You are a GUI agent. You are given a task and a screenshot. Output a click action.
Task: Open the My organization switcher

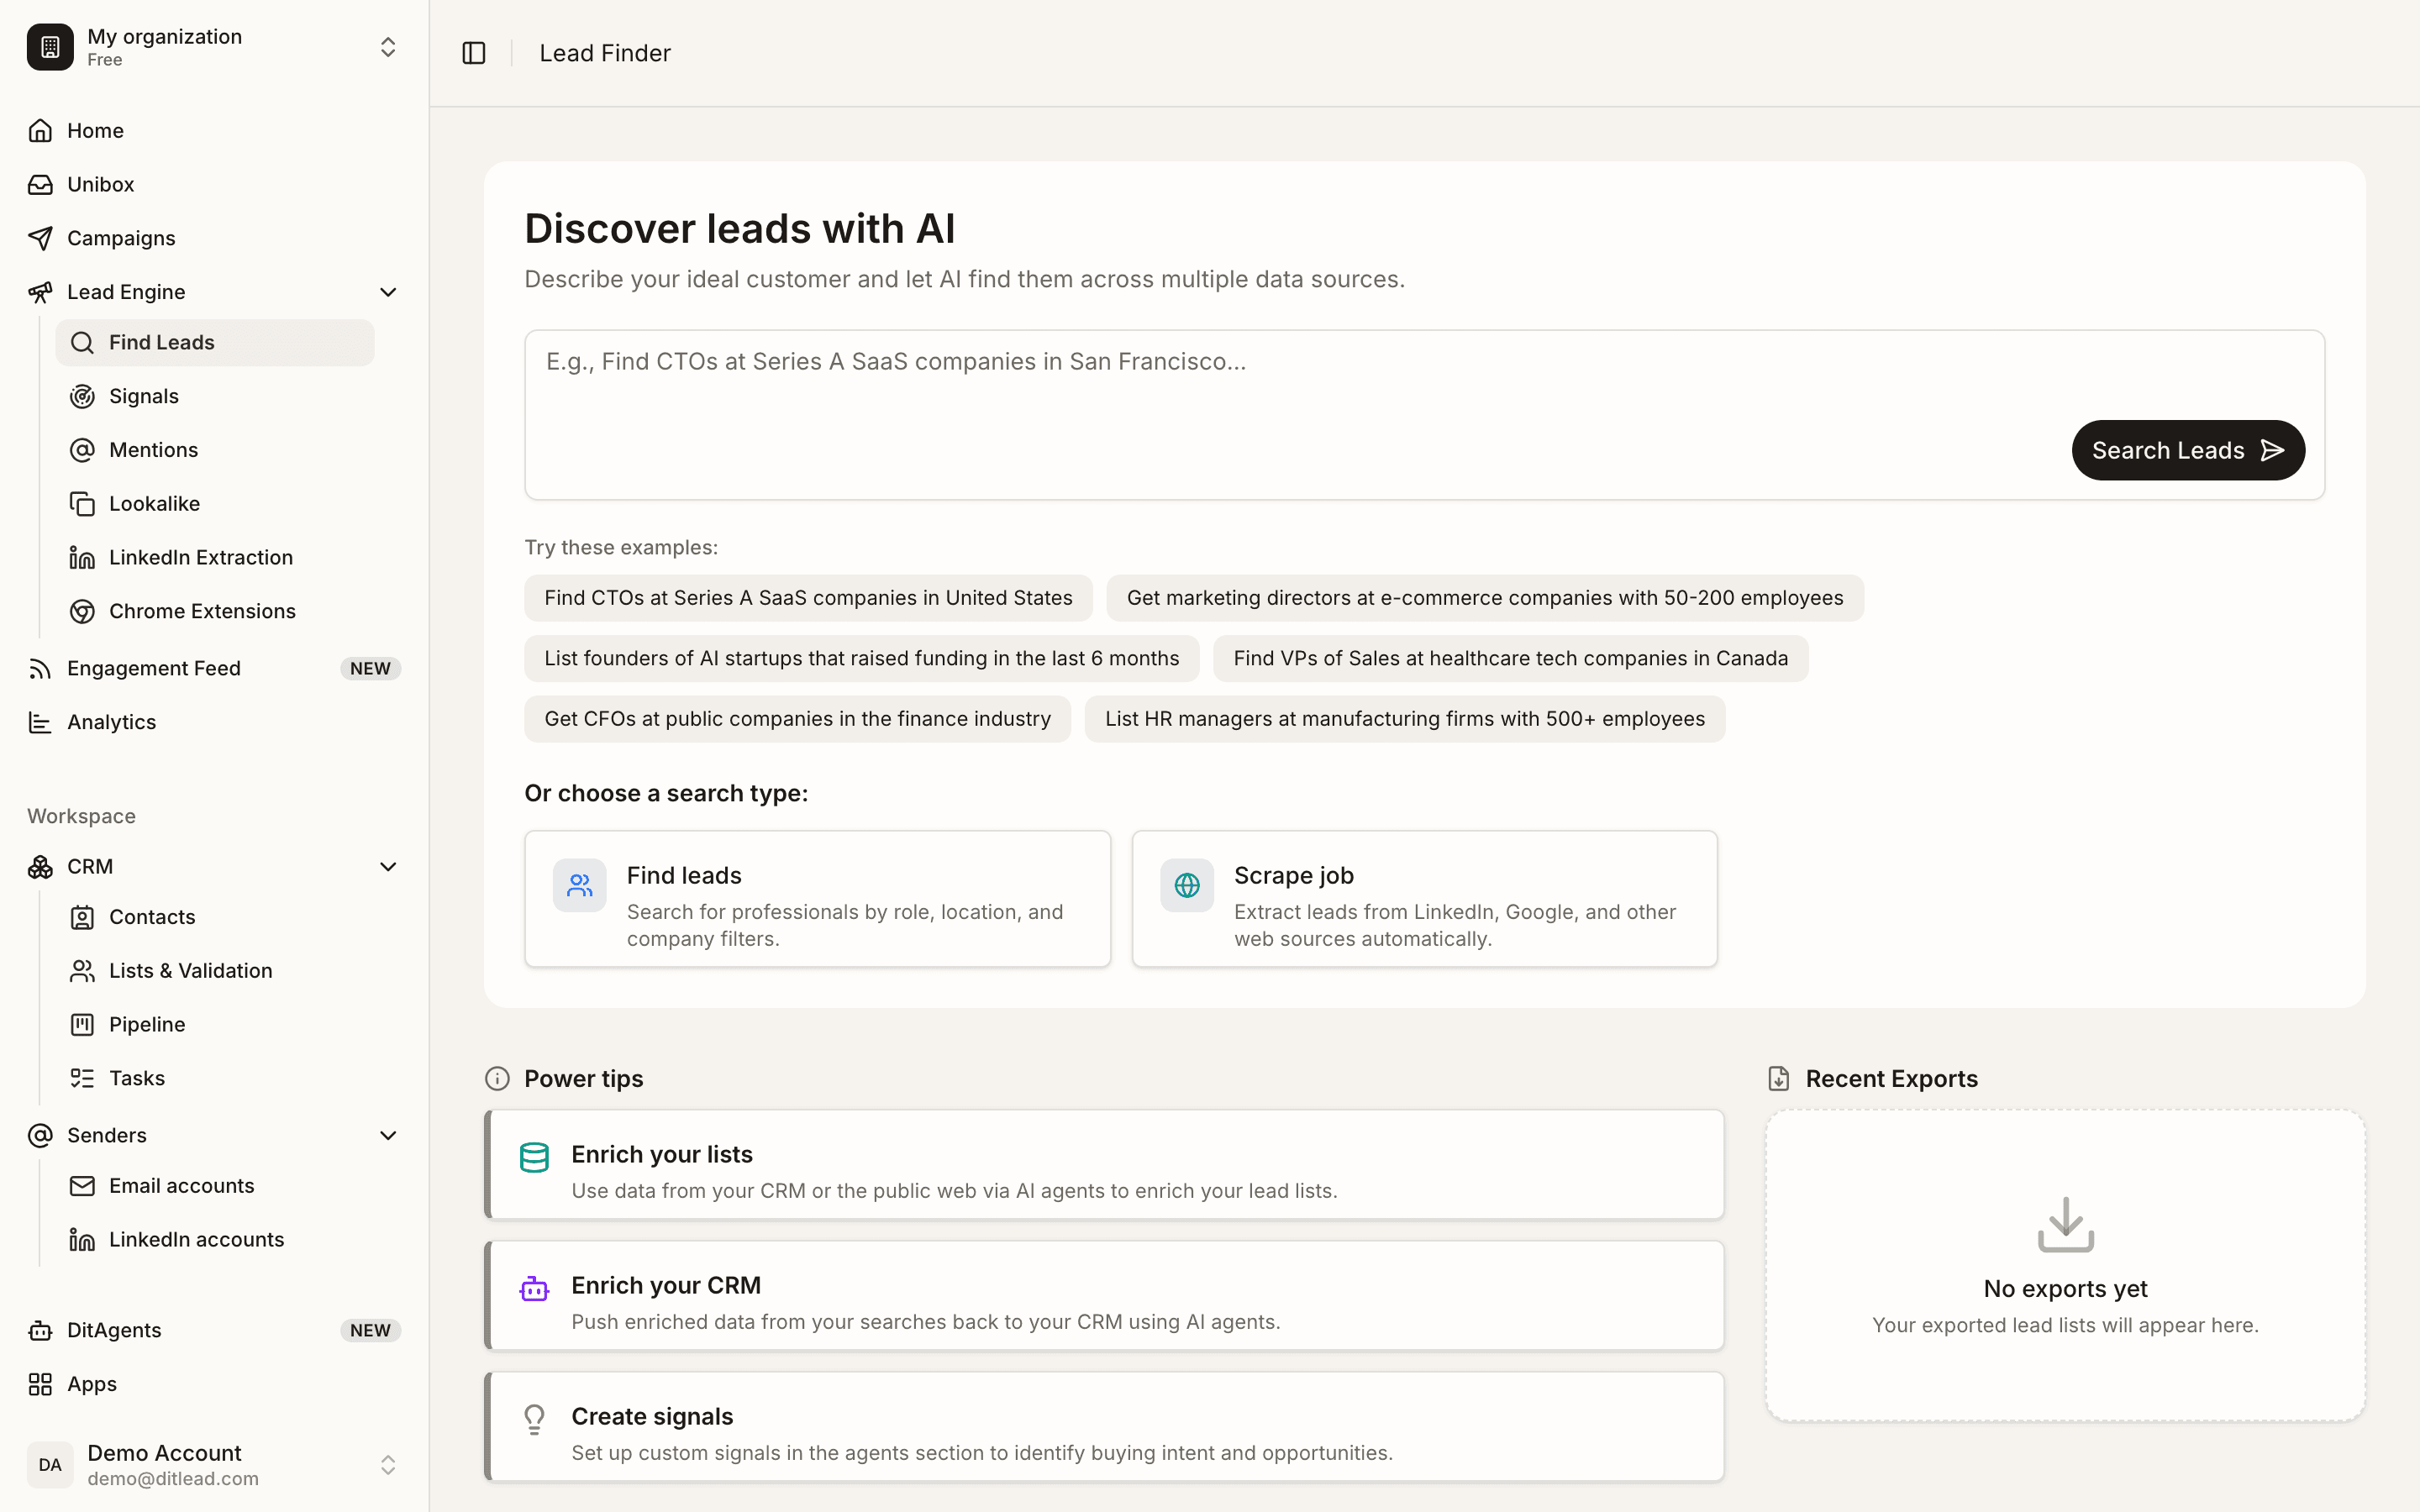point(388,47)
